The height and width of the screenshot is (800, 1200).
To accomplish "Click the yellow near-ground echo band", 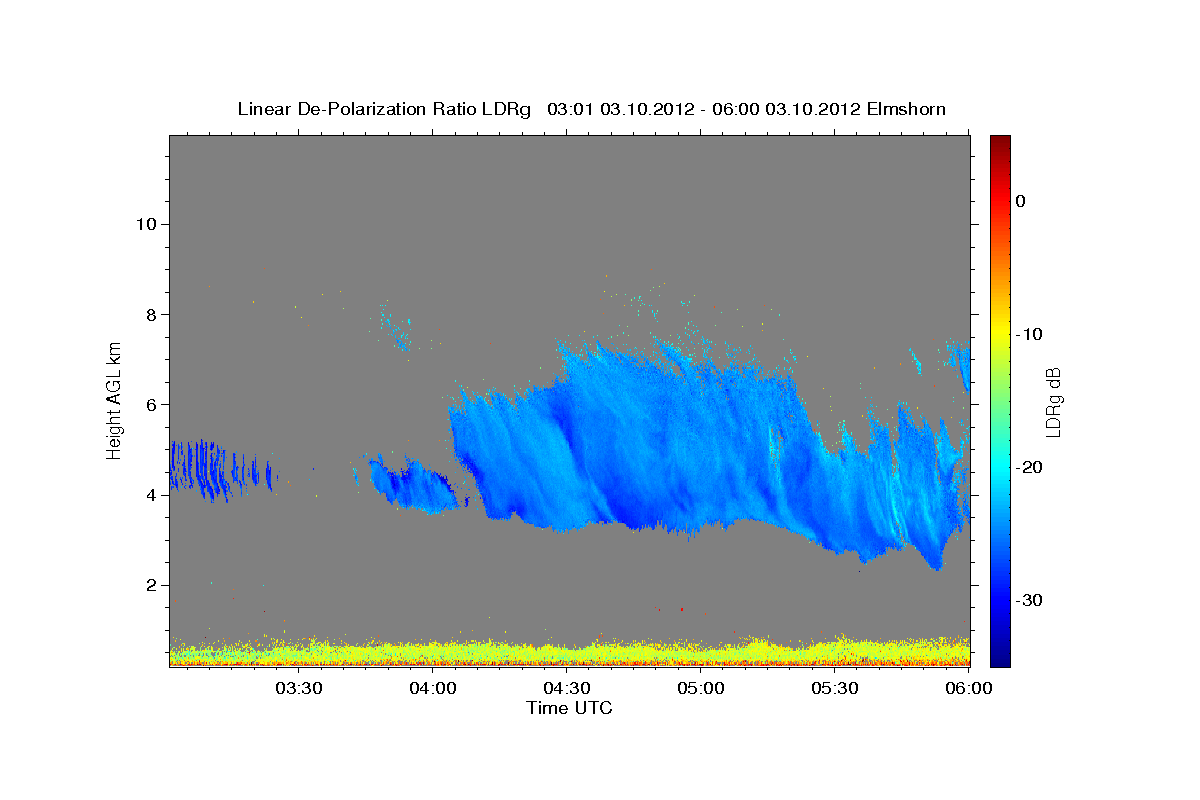I will pyautogui.click(x=570, y=653).
